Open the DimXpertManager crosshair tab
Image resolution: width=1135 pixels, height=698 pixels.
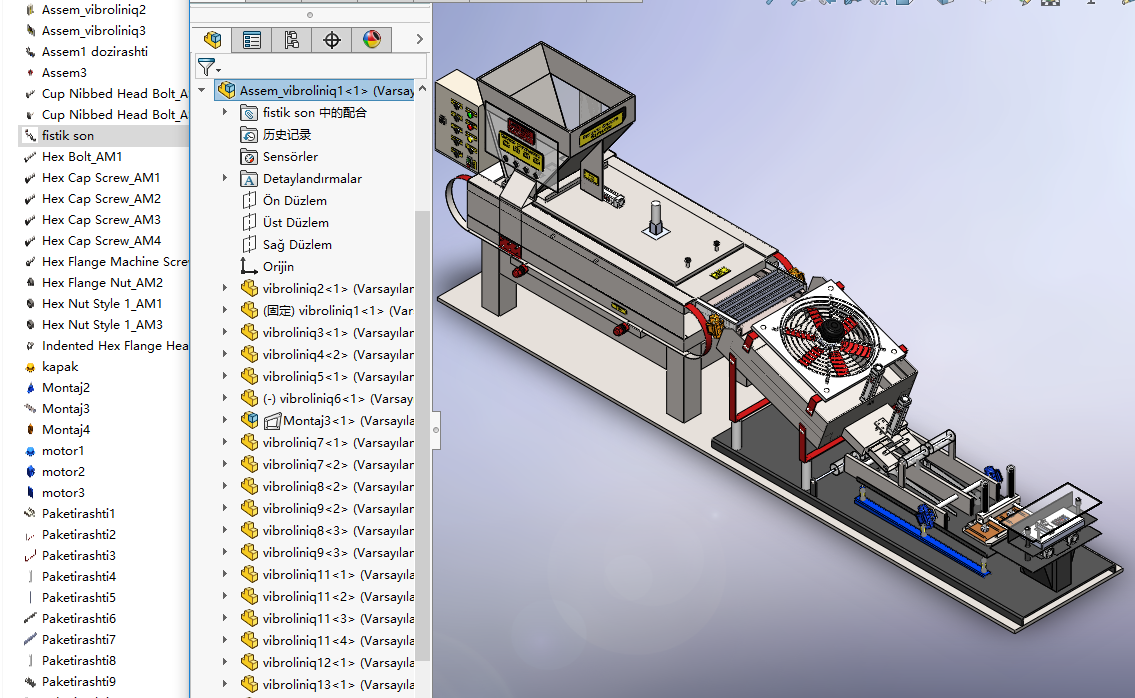(x=332, y=40)
